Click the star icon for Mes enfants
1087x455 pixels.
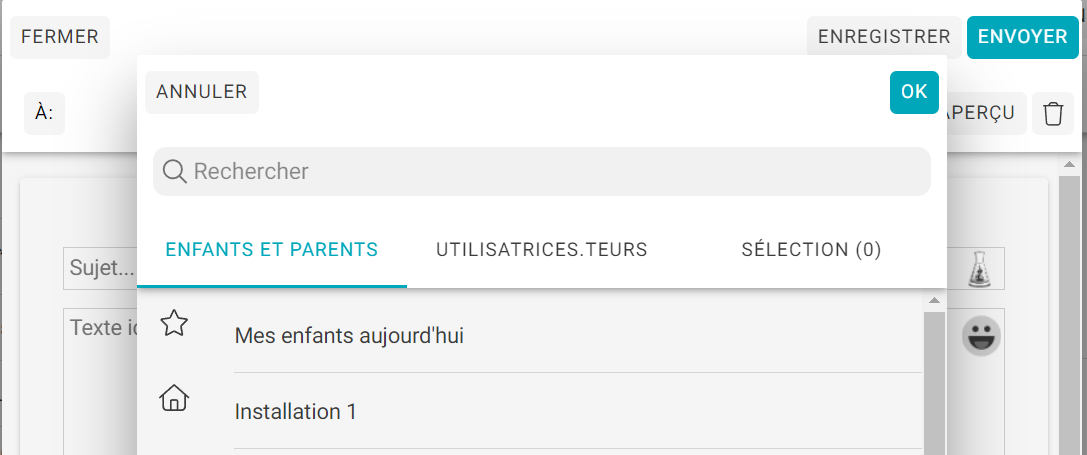click(174, 323)
